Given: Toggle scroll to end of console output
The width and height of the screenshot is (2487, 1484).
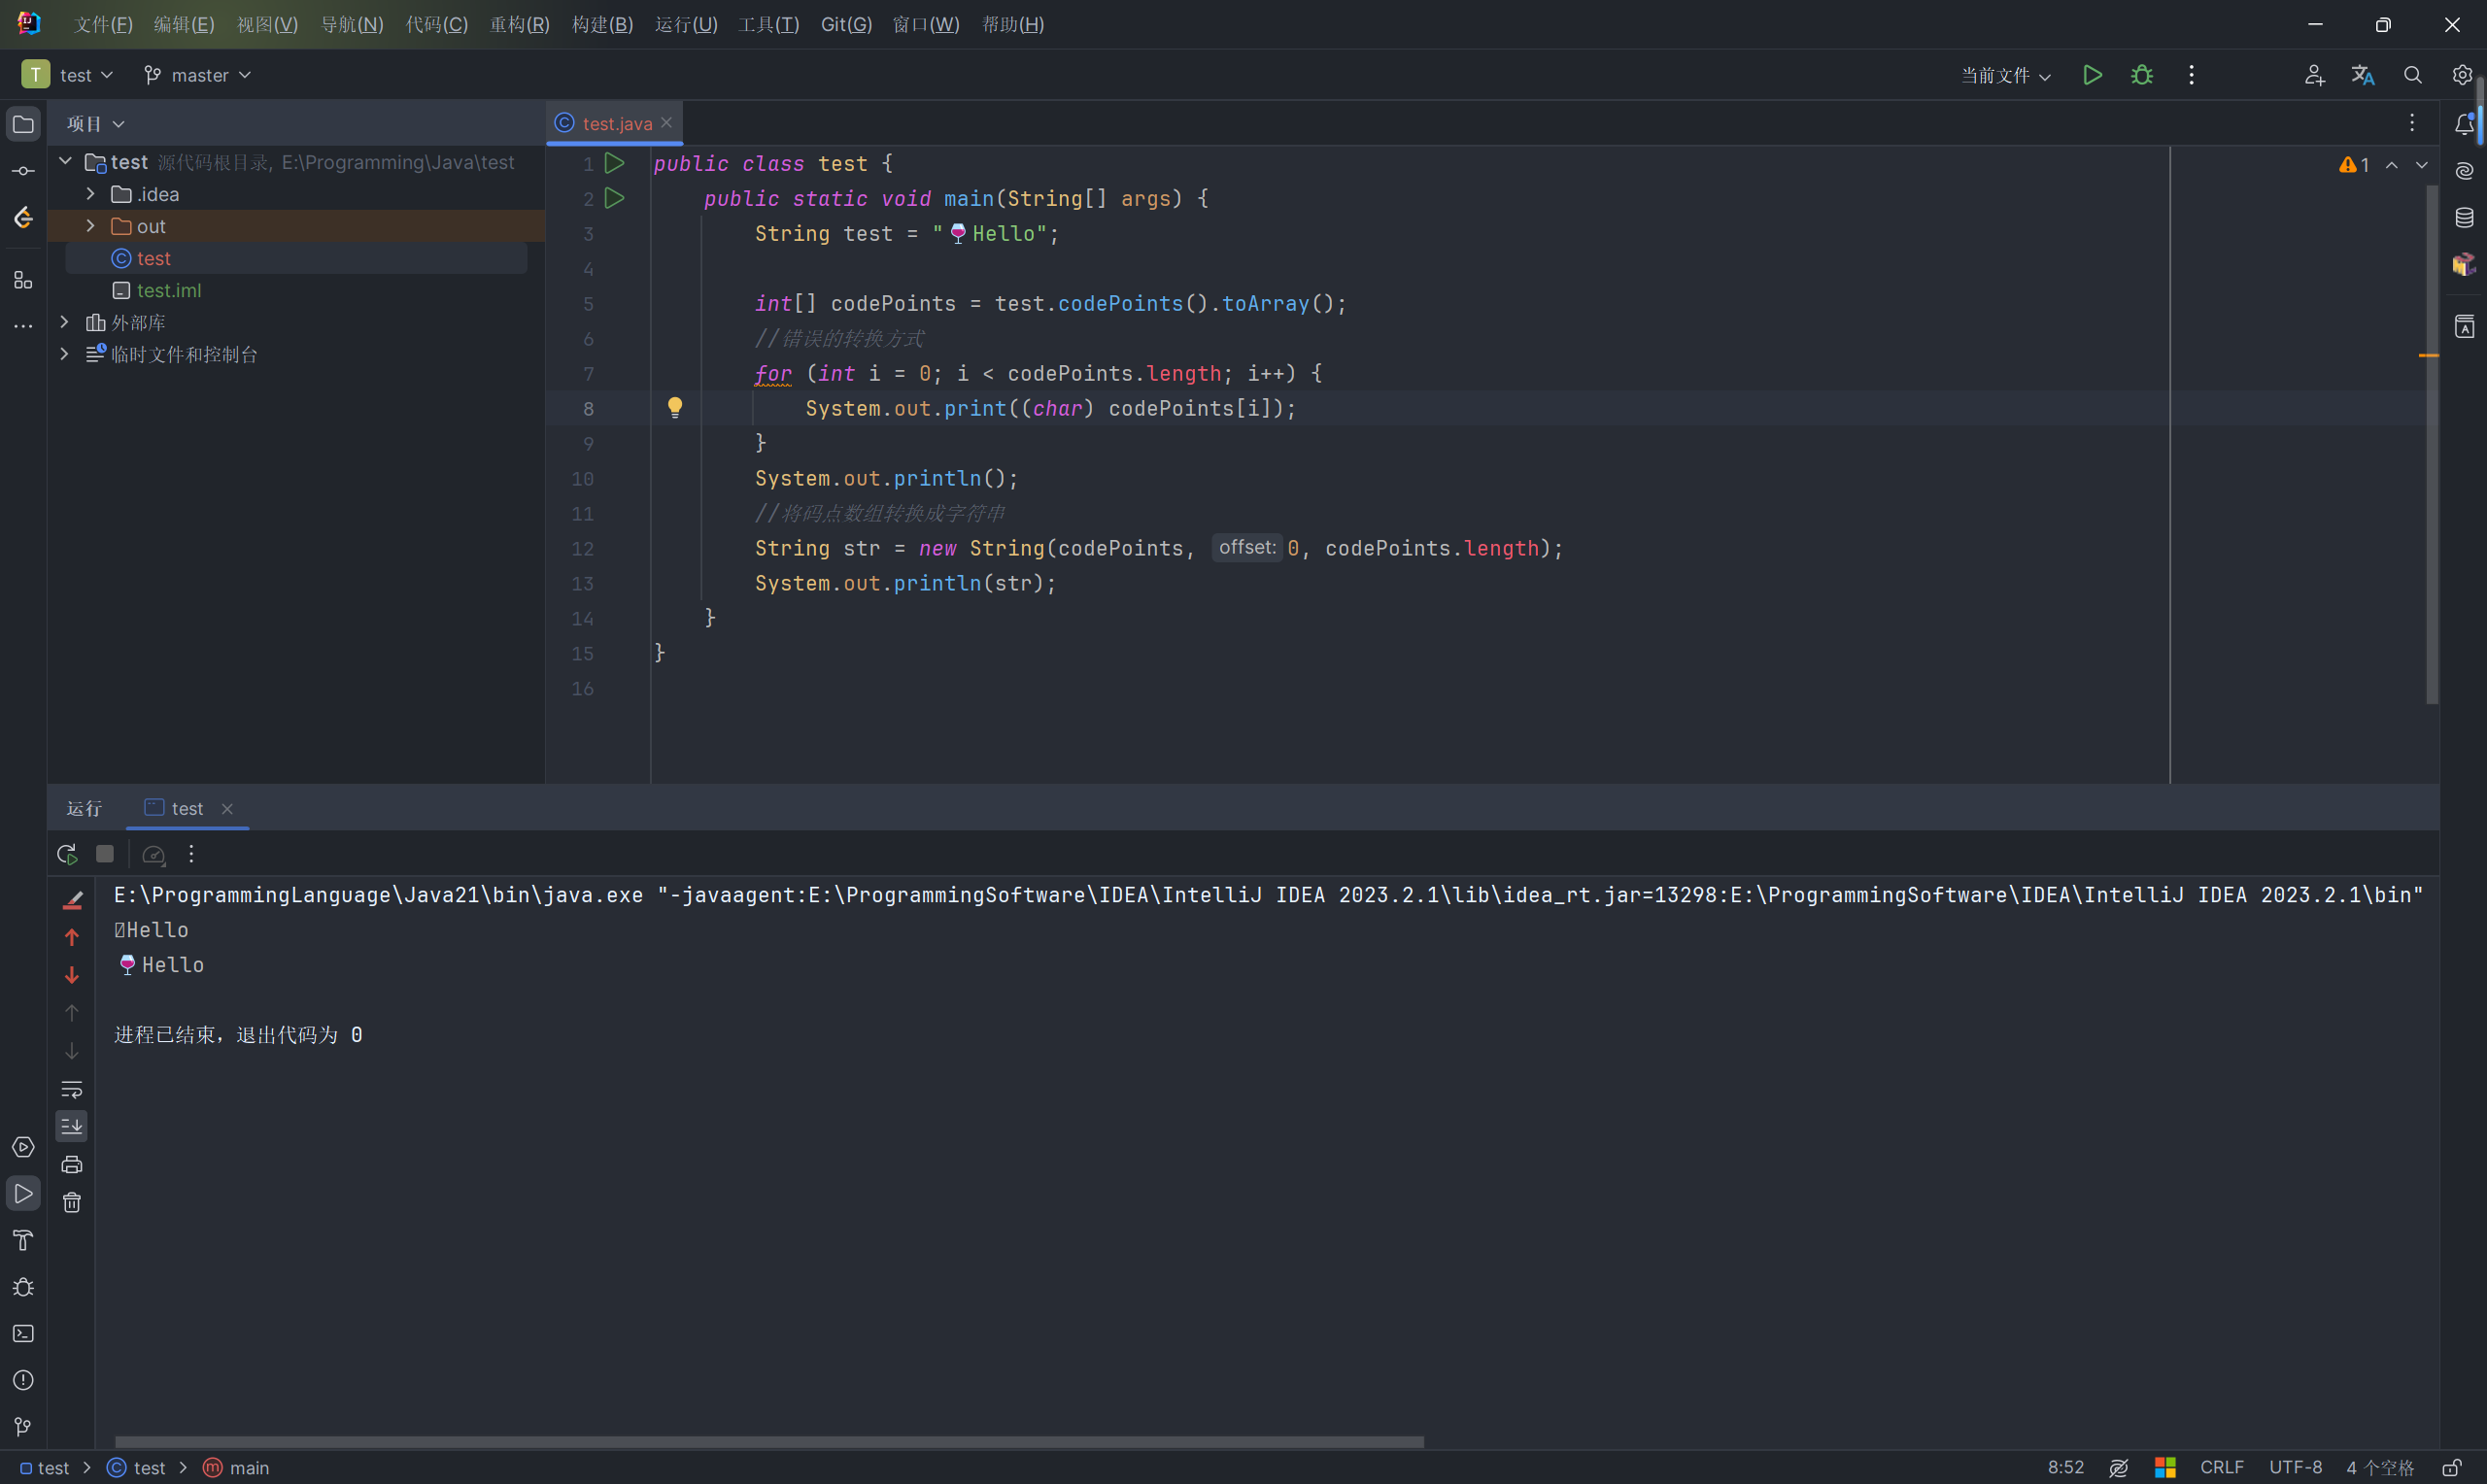Looking at the screenshot, I should 72,1127.
